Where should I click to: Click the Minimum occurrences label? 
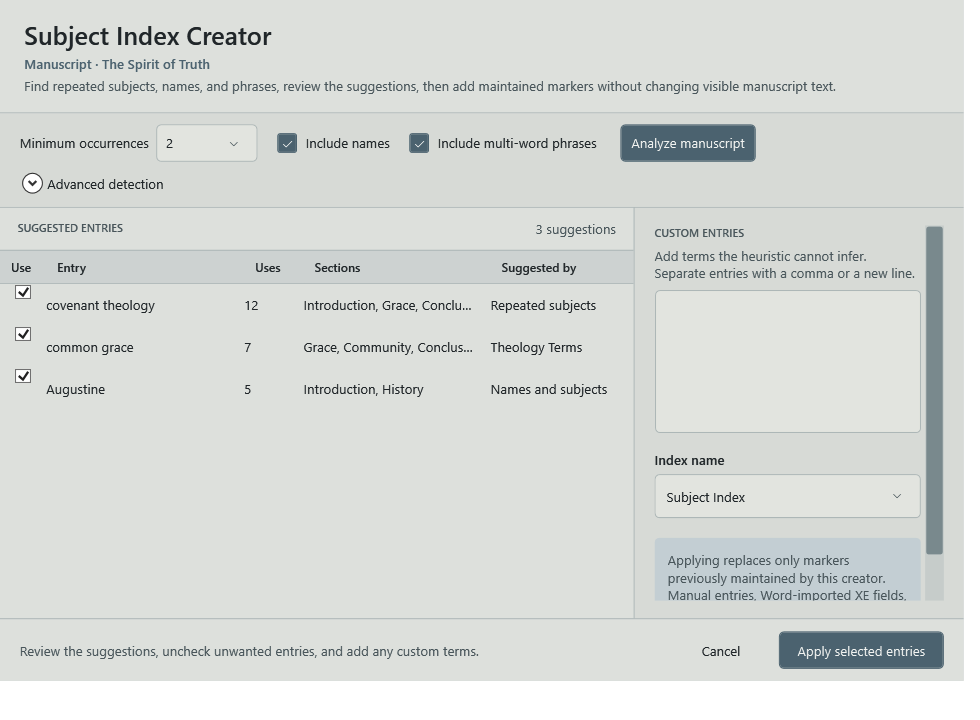coord(84,143)
